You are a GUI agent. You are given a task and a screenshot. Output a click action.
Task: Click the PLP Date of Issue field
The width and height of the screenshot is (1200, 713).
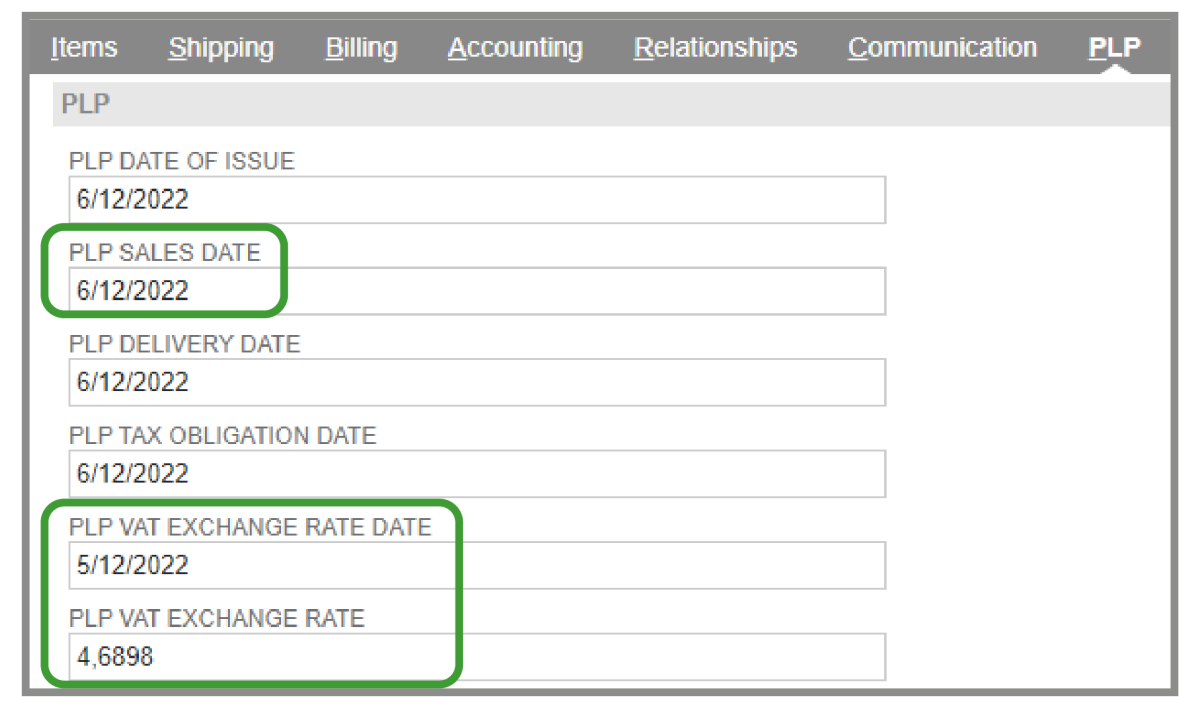pos(477,200)
